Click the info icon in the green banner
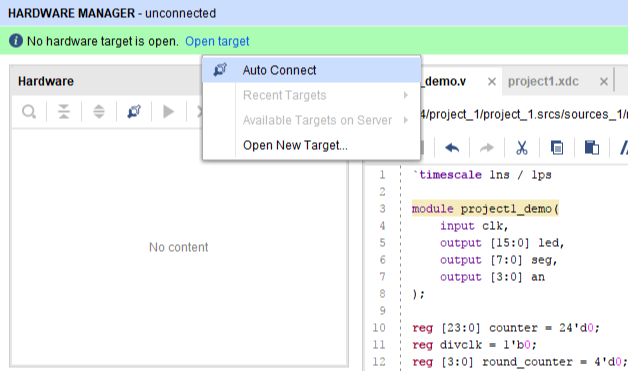 16,40
